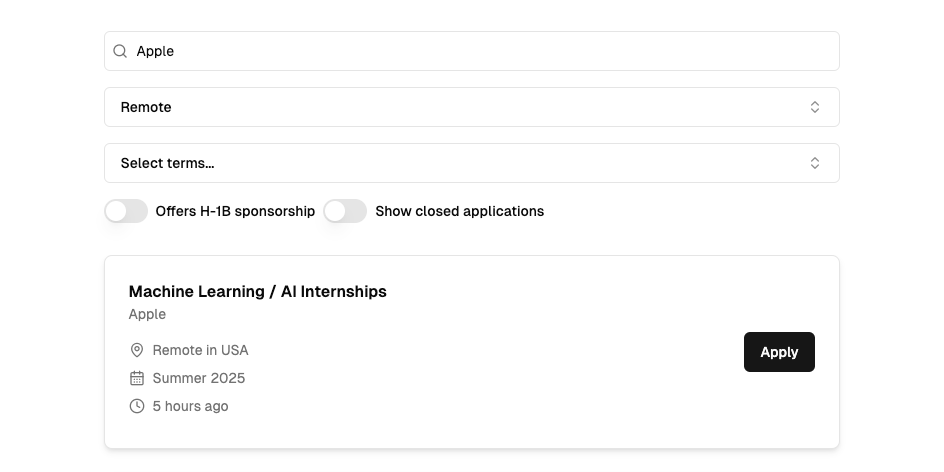
Task: Click the location pin icon
Action: (137, 350)
